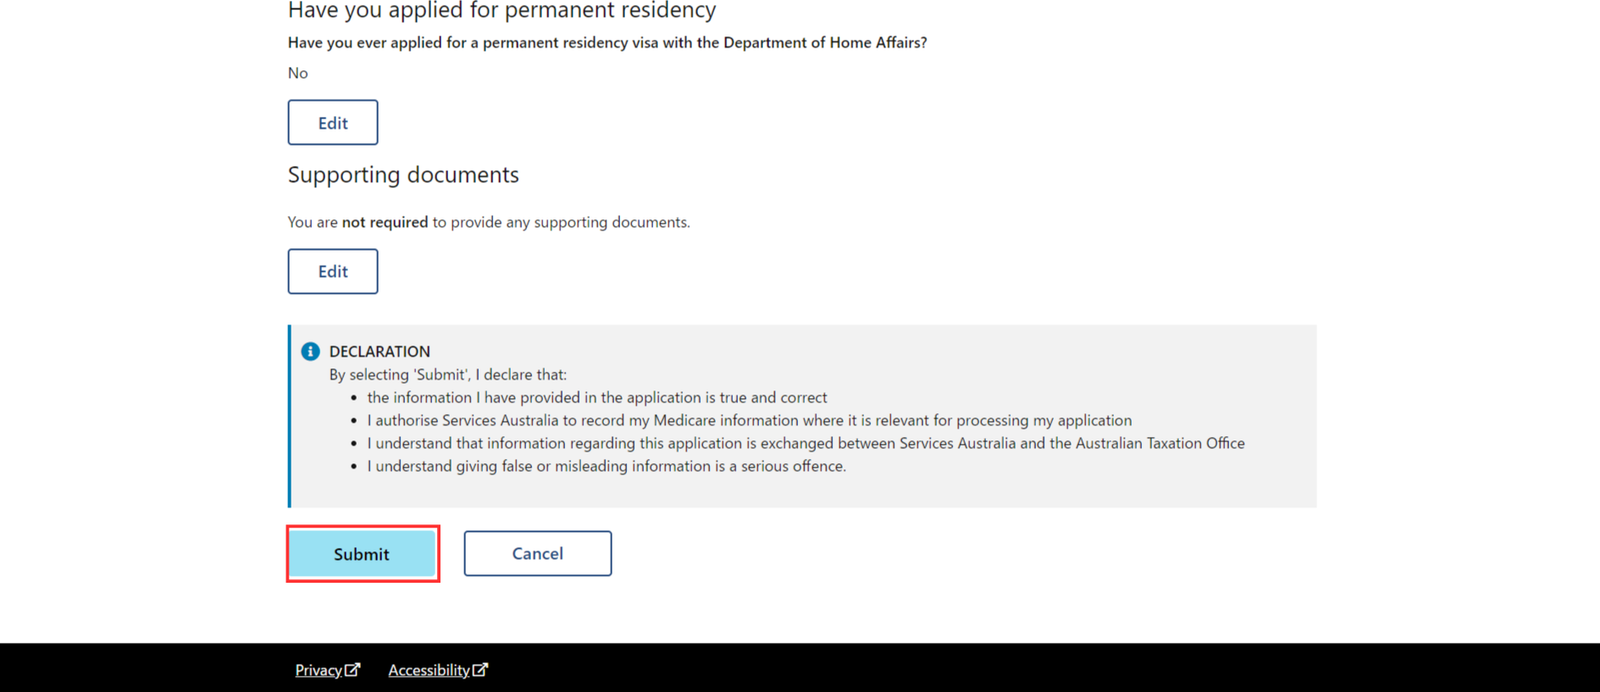Screen dimensions: 1600x692
Task: Click the 'No' answer text
Action: coord(298,73)
